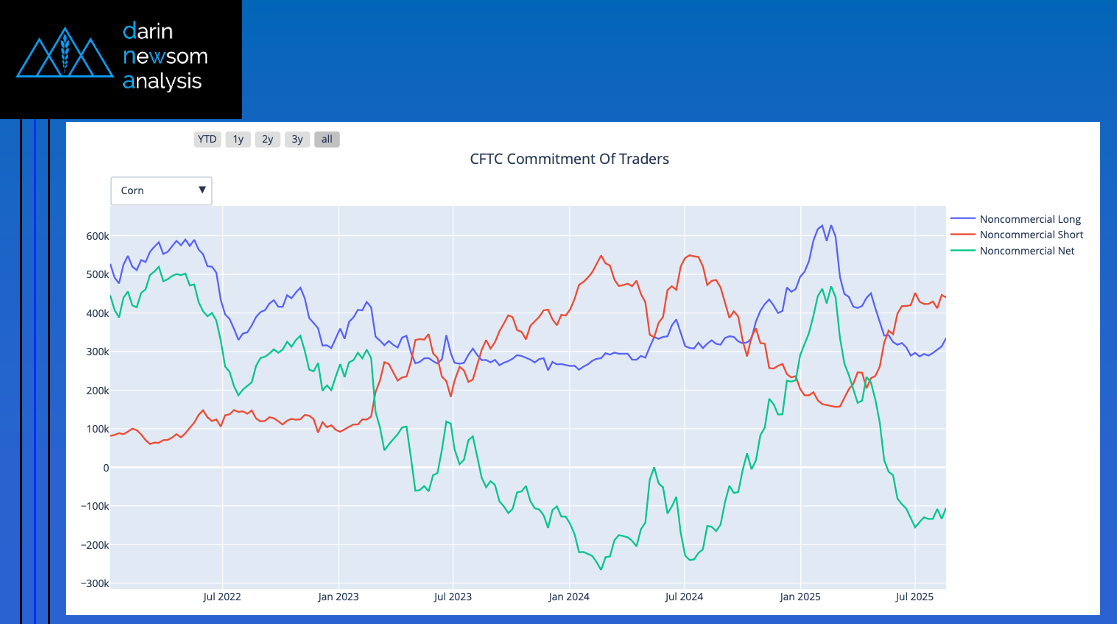1117x624 pixels.
Task: Hide the Noncommercial Short series
Action: pyautogui.click(x=1031, y=235)
